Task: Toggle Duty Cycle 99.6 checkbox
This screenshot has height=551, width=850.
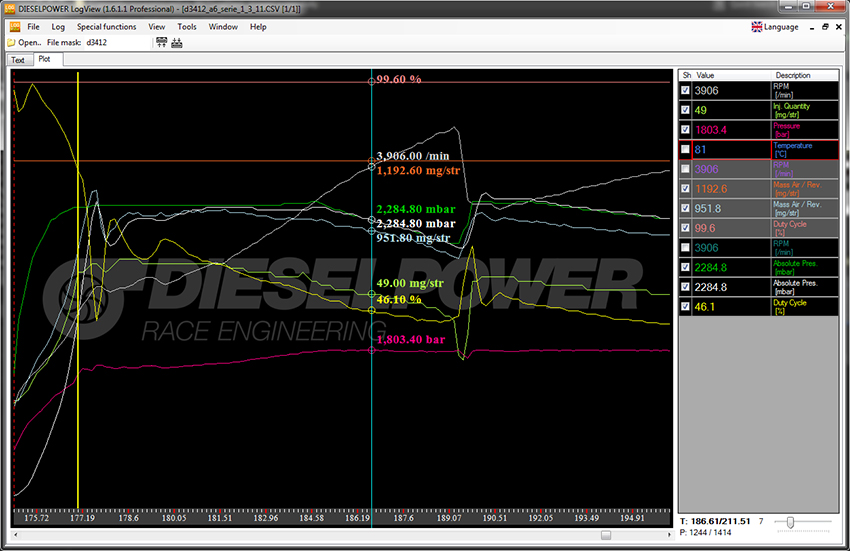Action: pos(685,228)
